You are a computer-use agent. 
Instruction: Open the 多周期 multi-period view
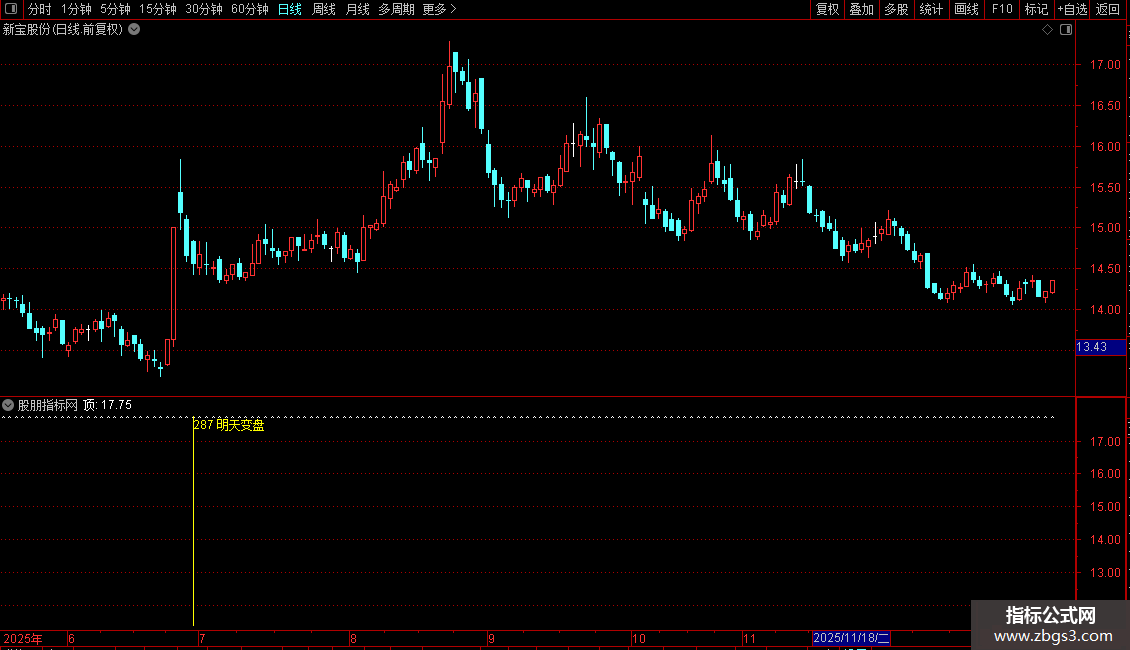[x=396, y=9]
